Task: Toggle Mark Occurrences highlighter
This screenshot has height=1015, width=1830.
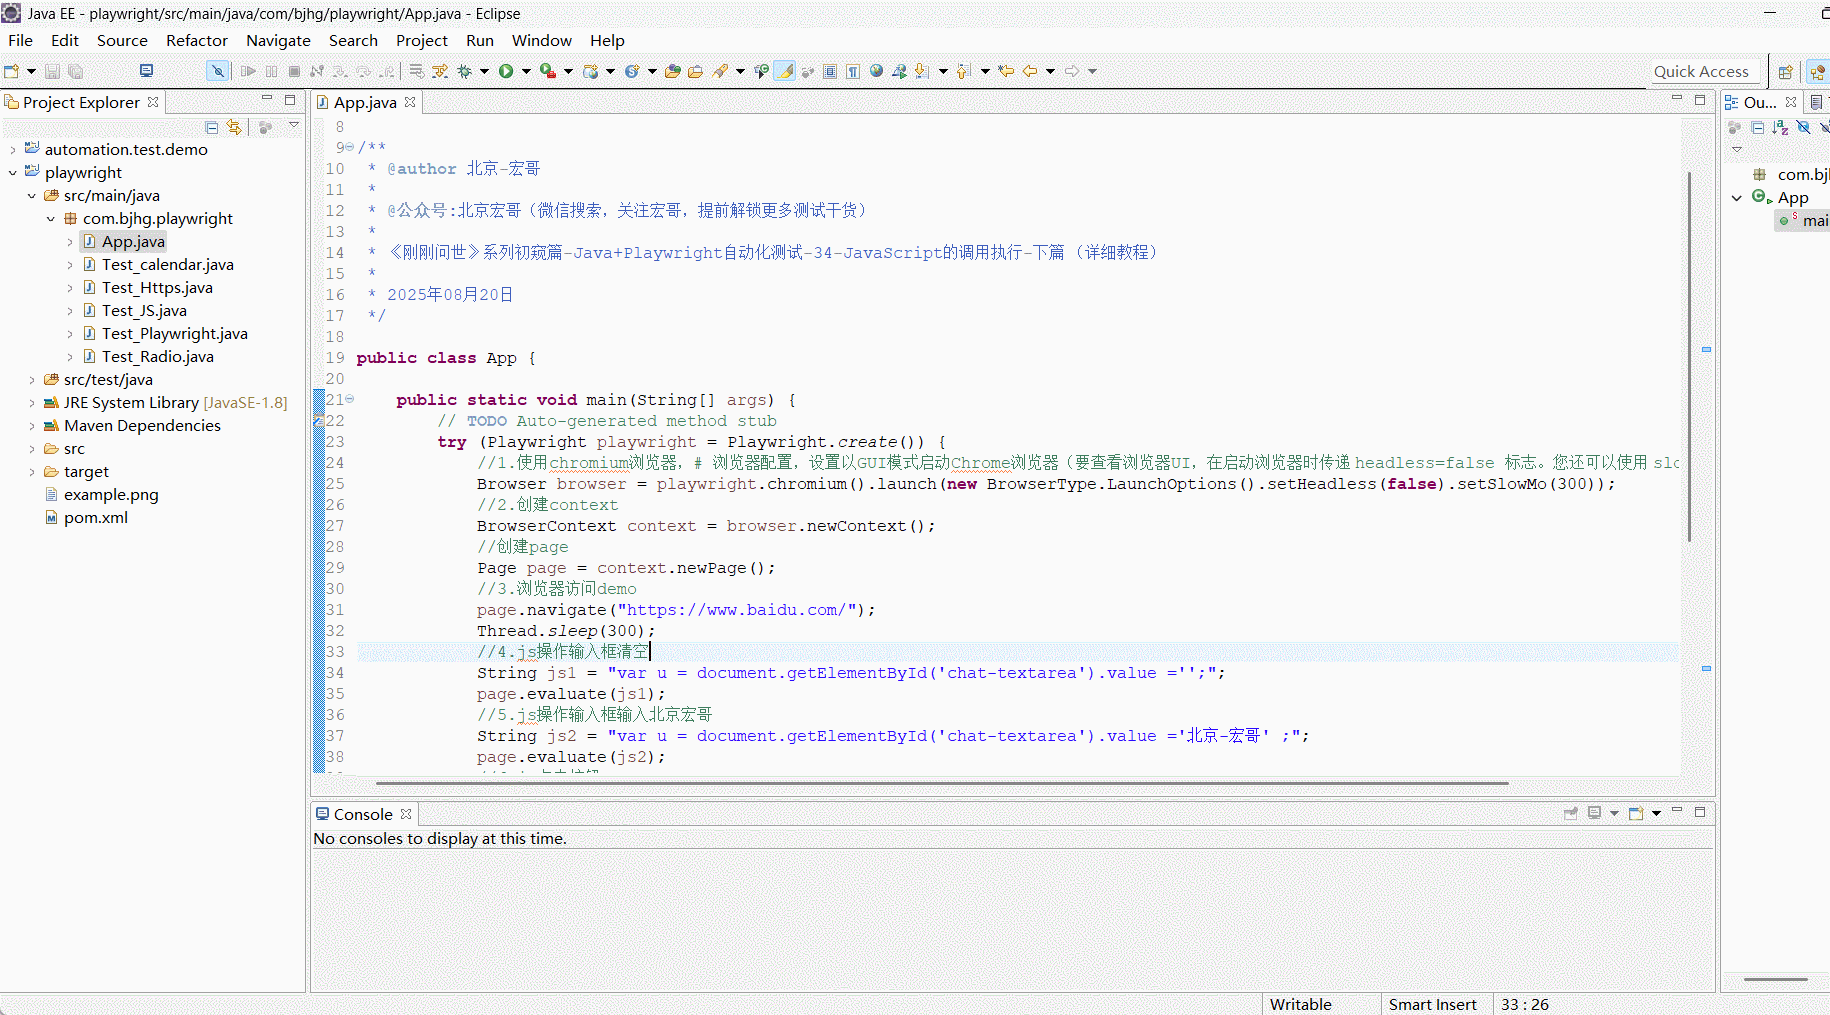Action: [x=785, y=71]
